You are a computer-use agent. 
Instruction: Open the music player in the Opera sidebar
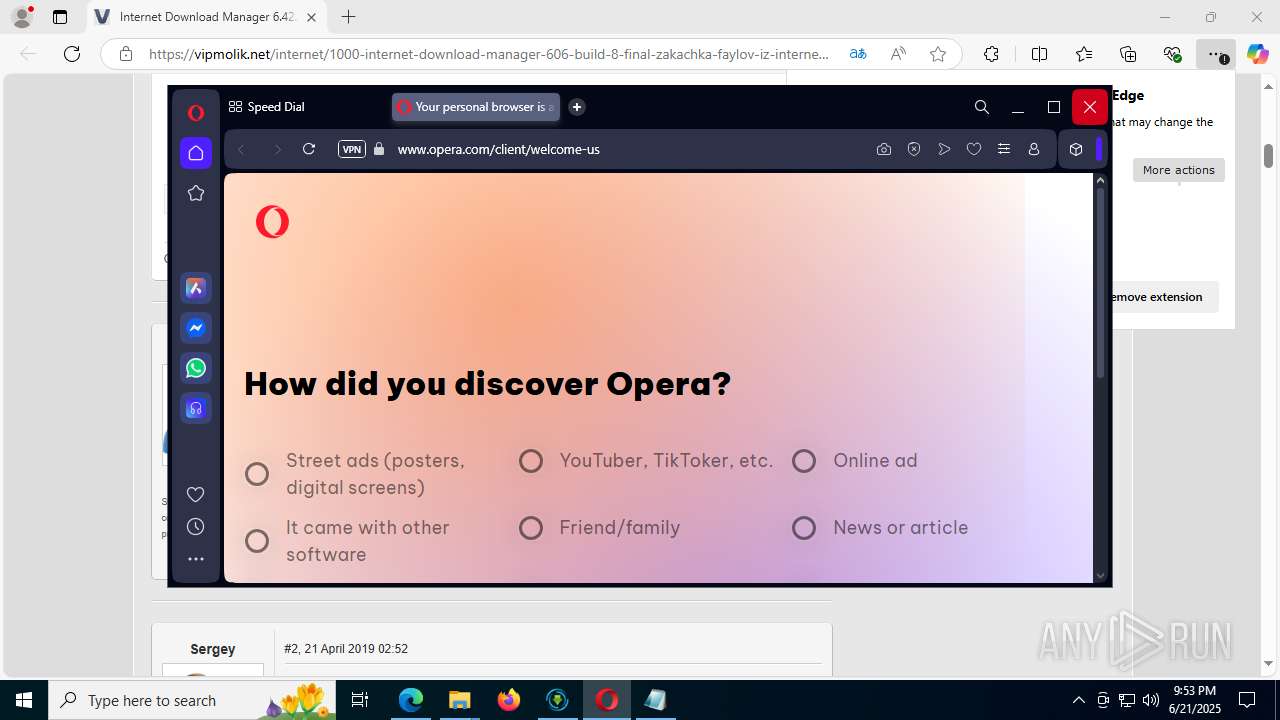[196, 408]
